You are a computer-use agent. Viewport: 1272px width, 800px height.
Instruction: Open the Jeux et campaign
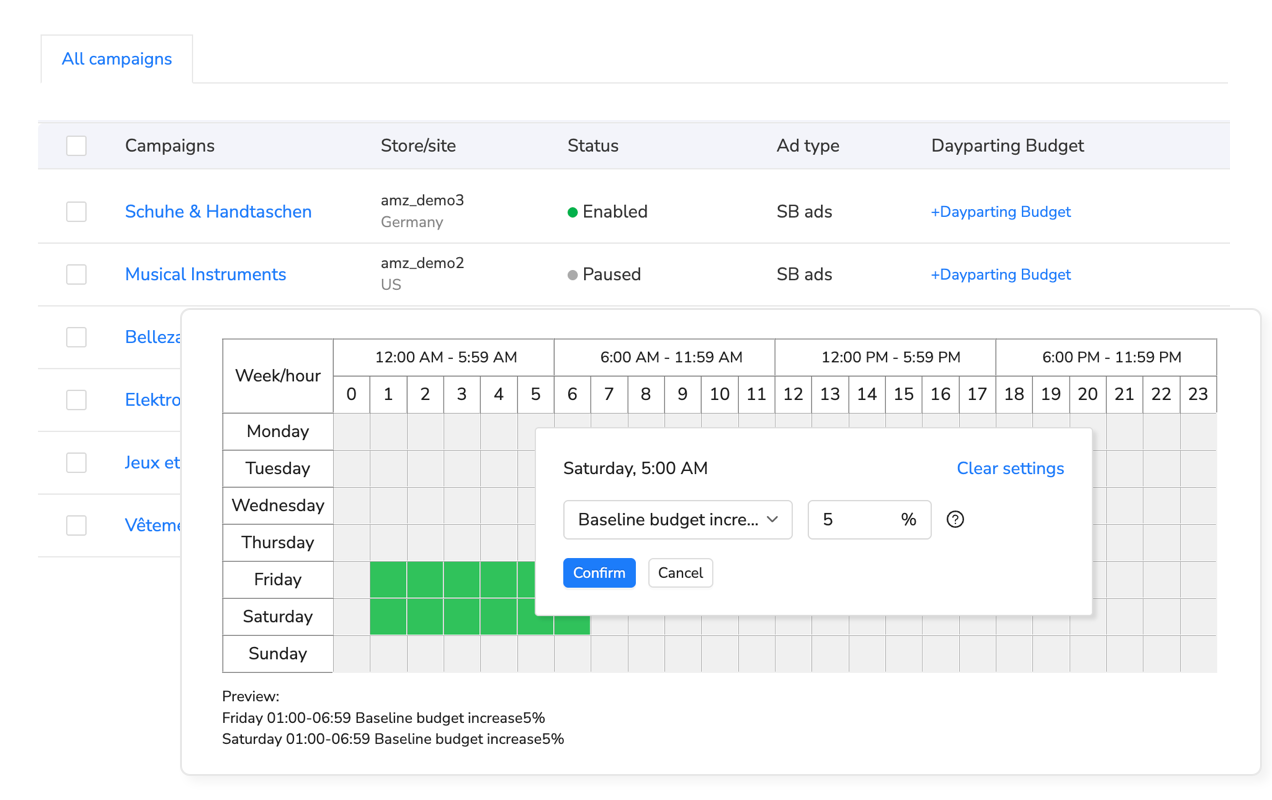point(152,462)
